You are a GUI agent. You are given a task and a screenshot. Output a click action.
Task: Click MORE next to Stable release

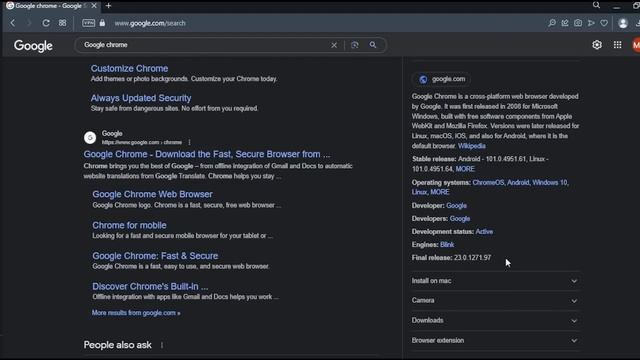pos(465,169)
